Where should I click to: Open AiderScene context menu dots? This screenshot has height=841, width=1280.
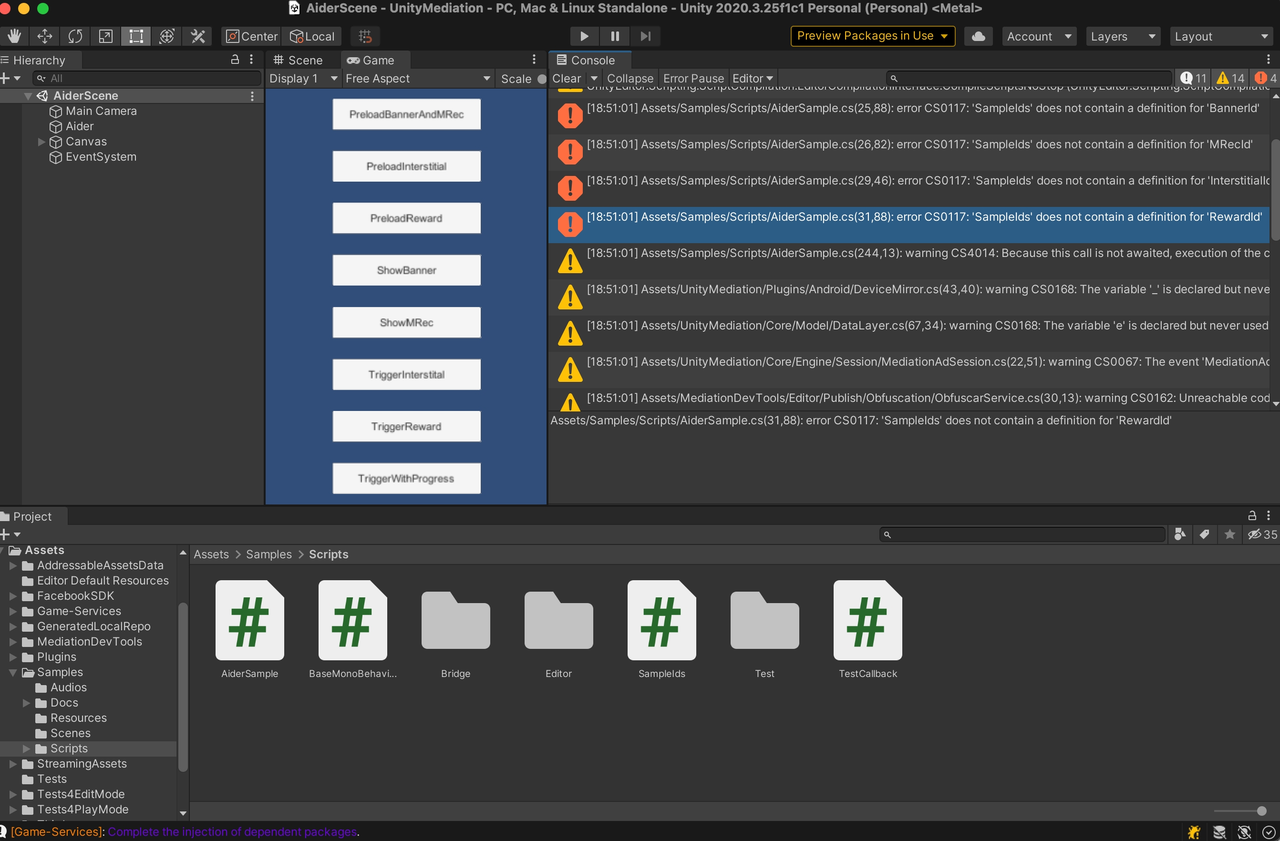tap(252, 96)
